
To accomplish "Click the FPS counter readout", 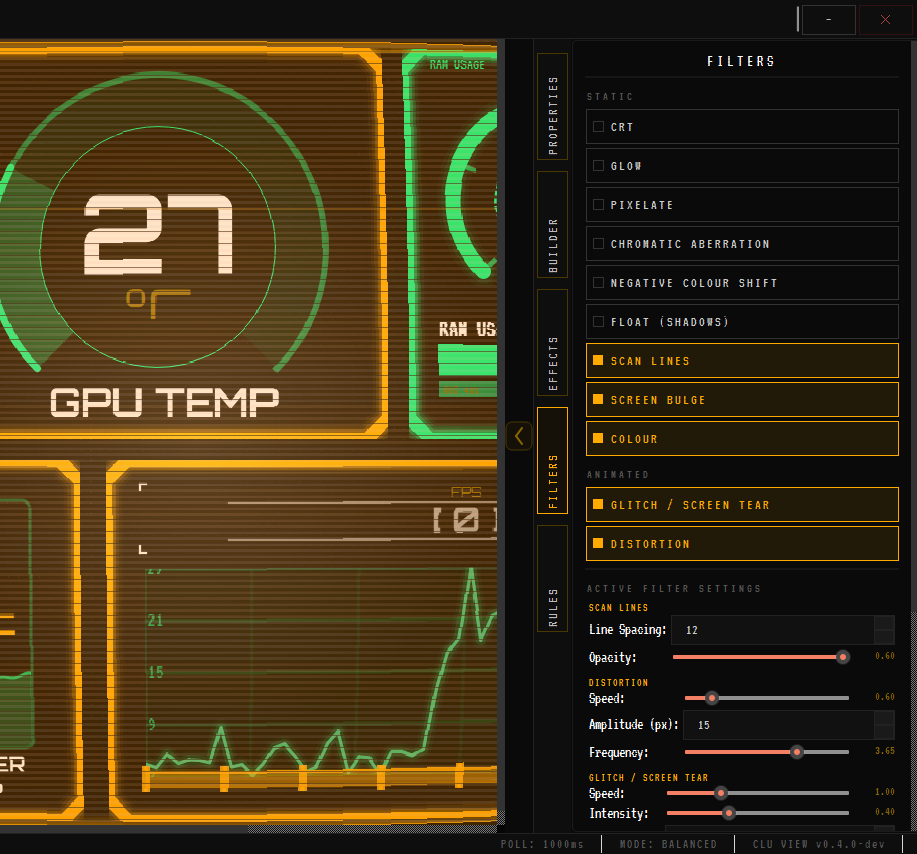I will click(x=465, y=520).
